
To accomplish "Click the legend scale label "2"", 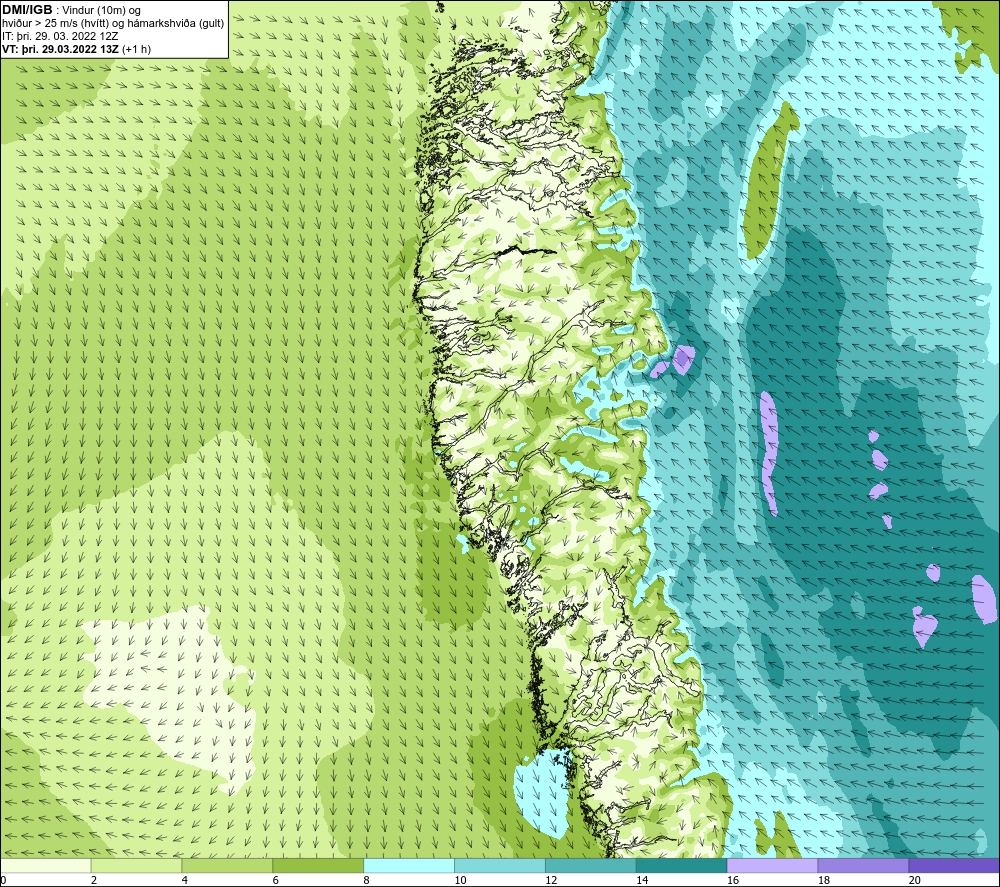I will coord(94,880).
